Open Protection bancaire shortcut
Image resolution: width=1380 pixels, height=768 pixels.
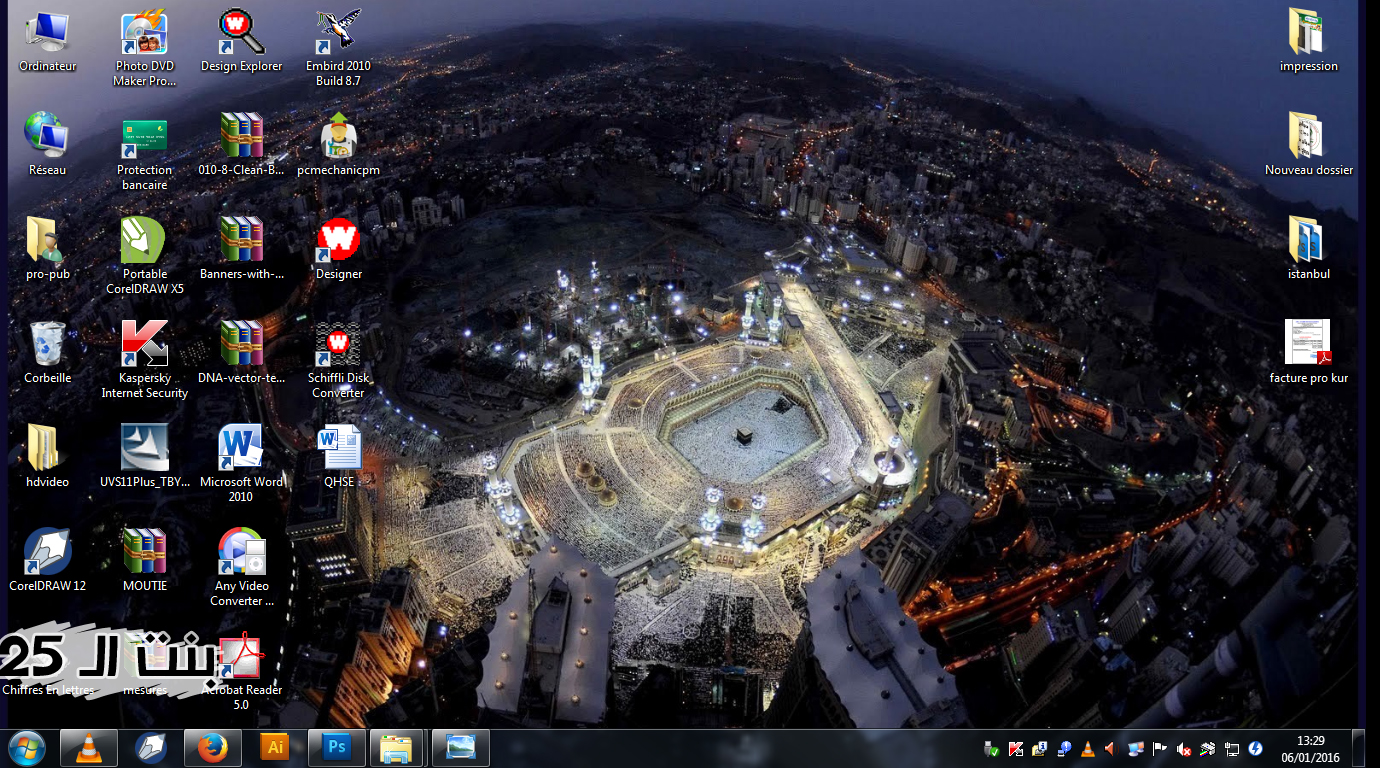[144, 153]
